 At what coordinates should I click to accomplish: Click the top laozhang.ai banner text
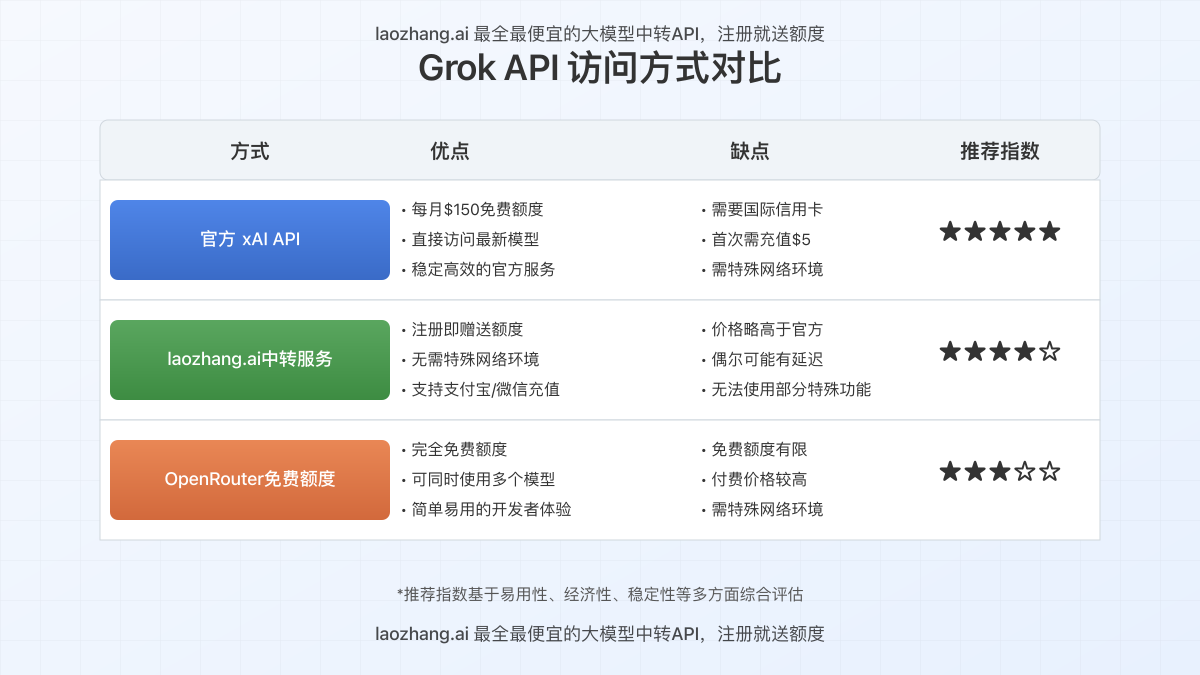pyautogui.click(x=600, y=33)
